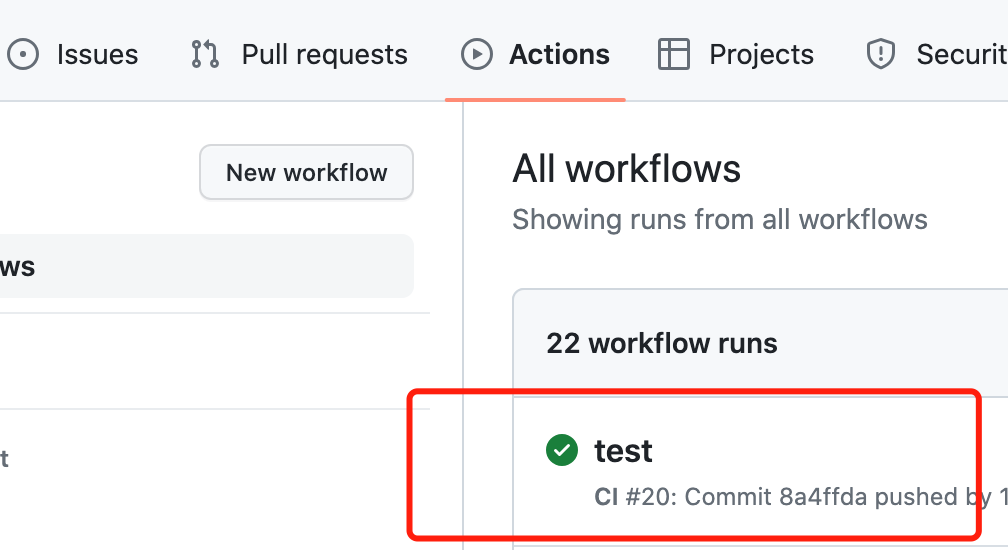Image resolution: width=1008 pixels, height=550 pixels.
Task: Open the Security tab label
Action: click(961, 54)
